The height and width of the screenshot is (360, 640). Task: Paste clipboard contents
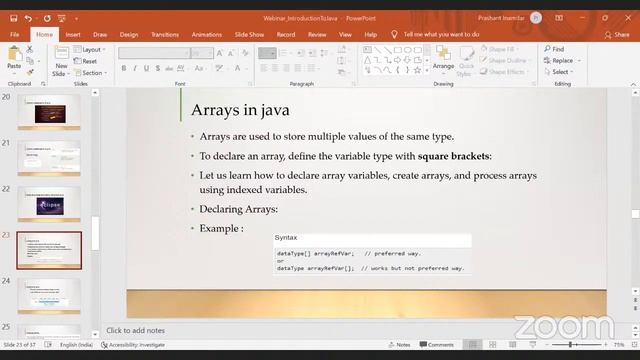click(x=14, y=59)
